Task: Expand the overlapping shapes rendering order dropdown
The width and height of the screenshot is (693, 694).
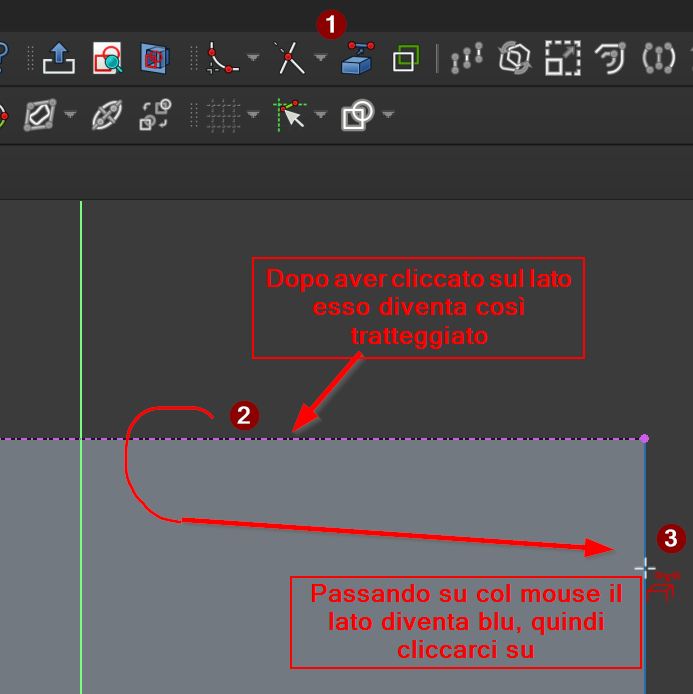Action: [387, 115]
